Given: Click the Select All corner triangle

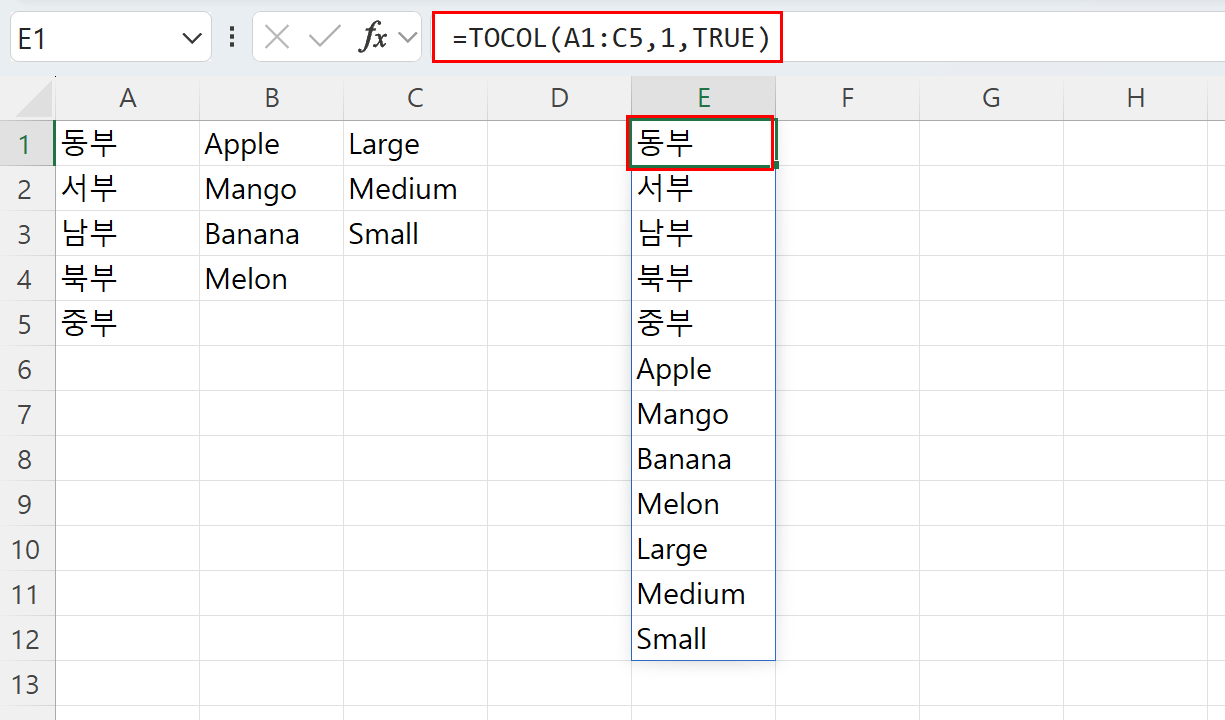Looking at the screenshot, I should click(28, 98).
